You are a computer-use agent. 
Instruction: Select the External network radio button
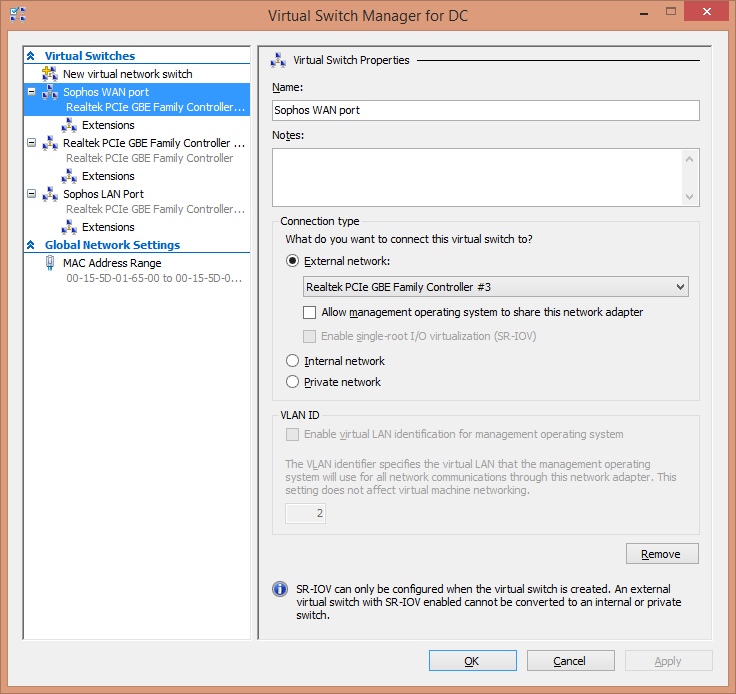click(x=292, y=261)
